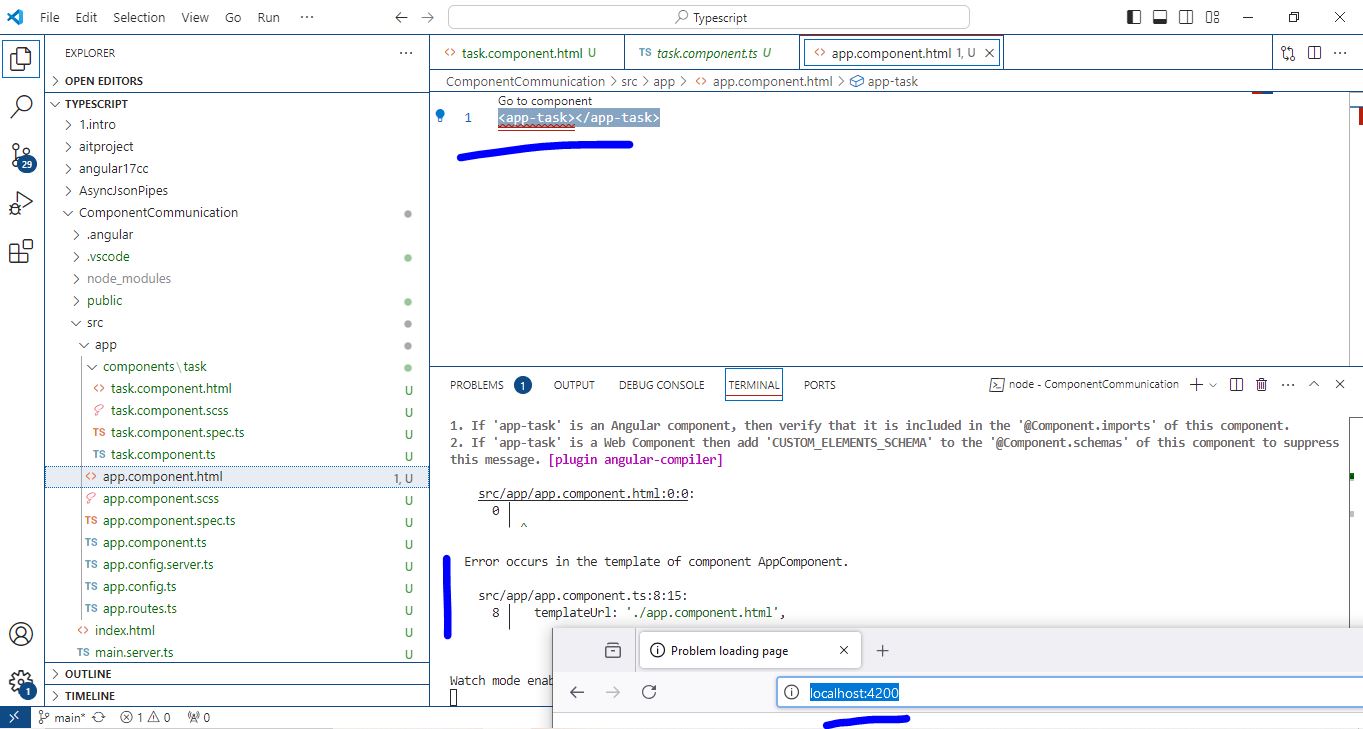Switch to the PROBLEMS panel tab

click(x=477, y=385)
